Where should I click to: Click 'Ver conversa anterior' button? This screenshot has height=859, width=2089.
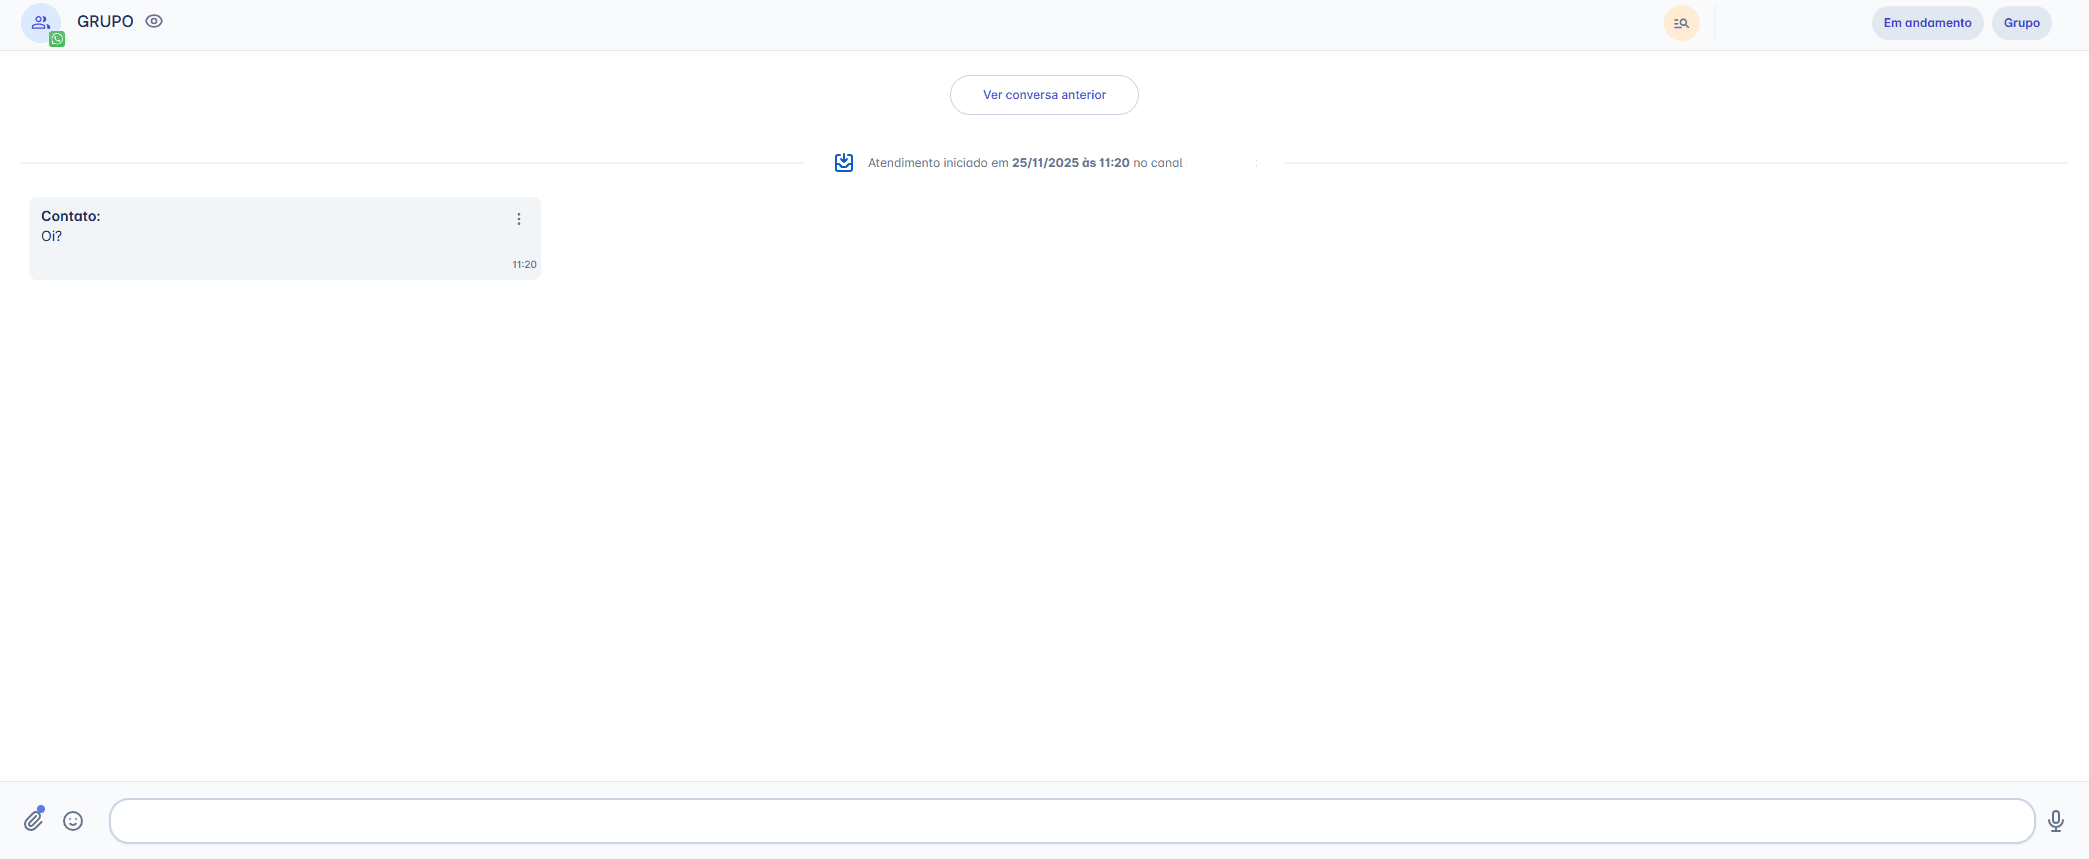pyautogui.click(x=1044, y=95)
